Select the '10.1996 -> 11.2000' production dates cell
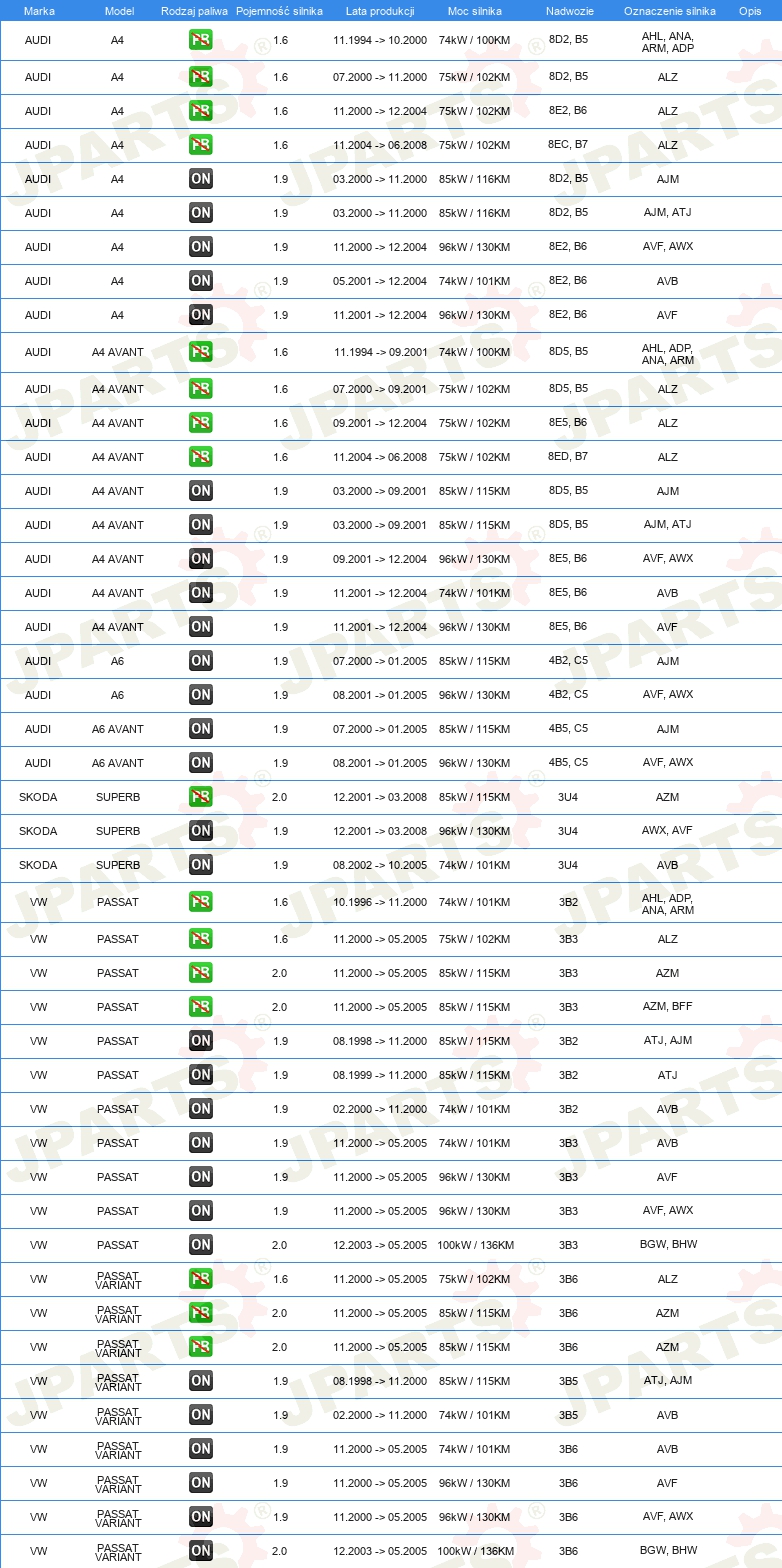Viewport: 782px width, 1568px height. click(380, 902)
